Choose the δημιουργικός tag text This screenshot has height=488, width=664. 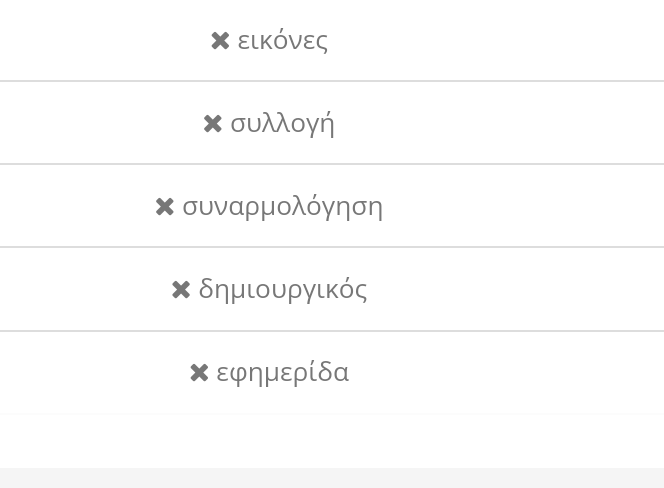[283, 290]
